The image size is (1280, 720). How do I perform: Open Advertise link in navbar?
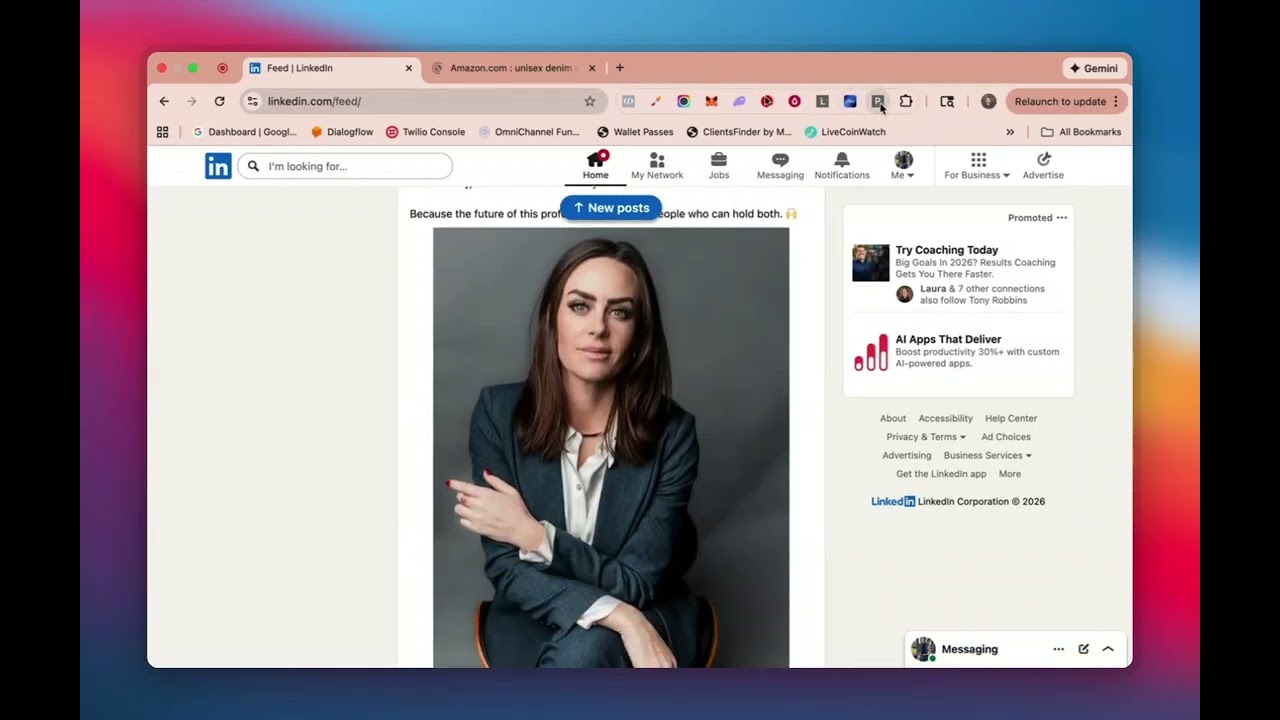[1043, 166]
